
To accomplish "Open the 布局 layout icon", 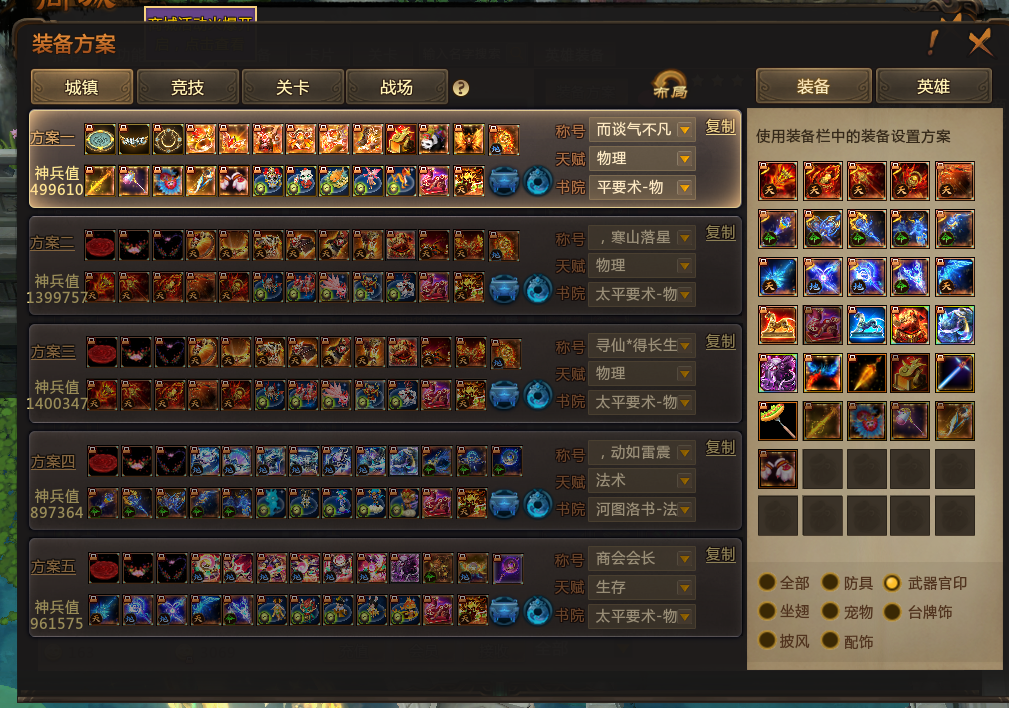I will (670, 86).
